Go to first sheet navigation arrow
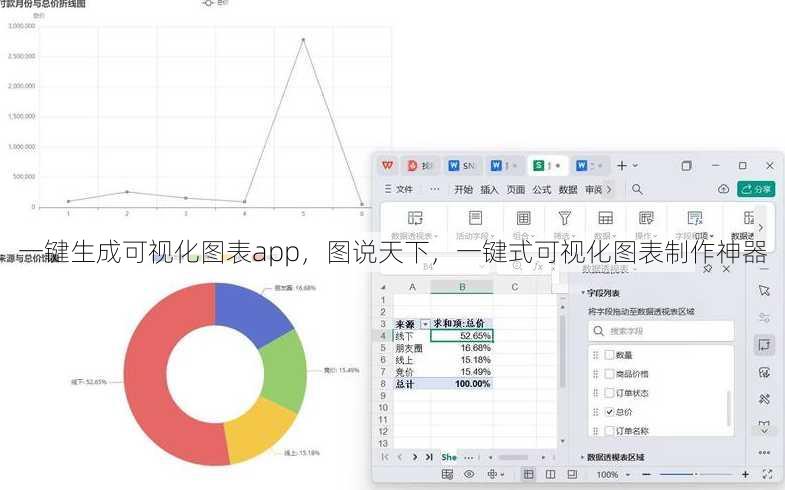The width and height of the screenshot is (785, 490). click(384, 457)
